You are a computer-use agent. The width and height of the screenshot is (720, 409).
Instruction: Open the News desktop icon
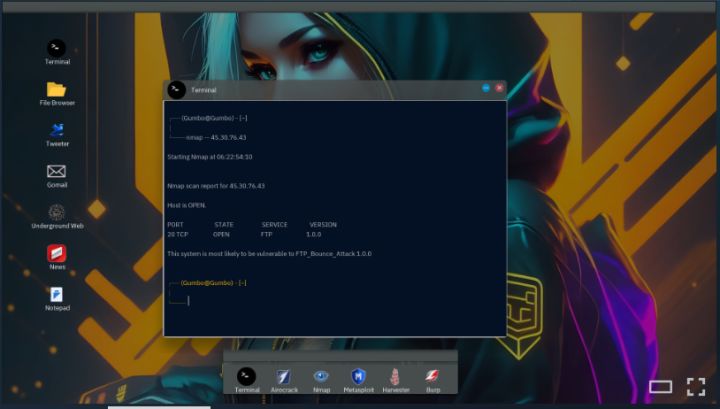click(56, 253)
